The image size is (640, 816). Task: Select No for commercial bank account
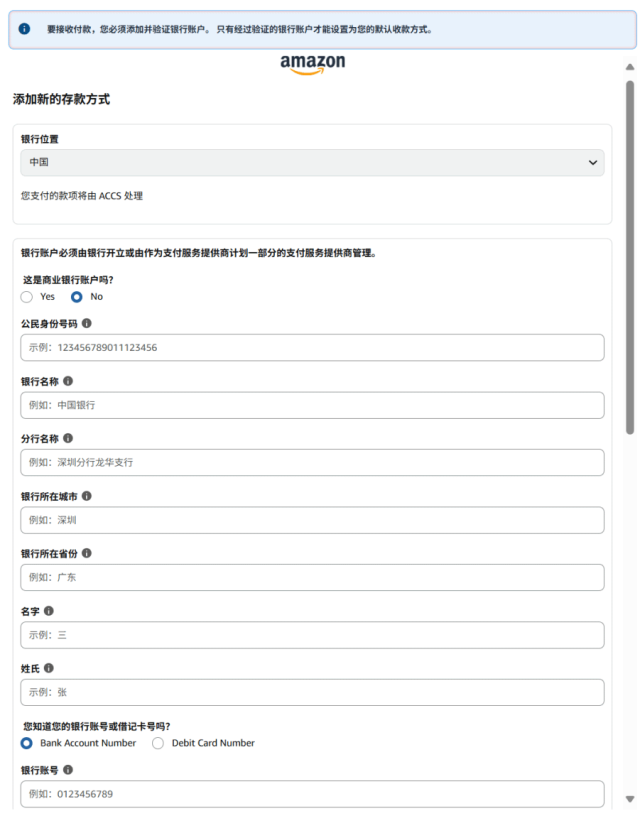click(77, 297)
